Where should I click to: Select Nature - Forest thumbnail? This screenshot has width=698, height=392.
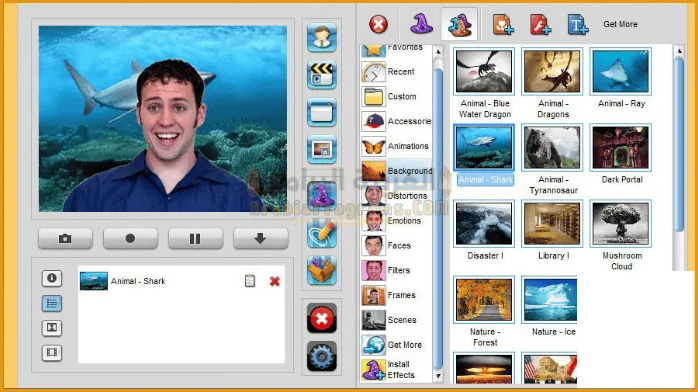tap(484, 299)
